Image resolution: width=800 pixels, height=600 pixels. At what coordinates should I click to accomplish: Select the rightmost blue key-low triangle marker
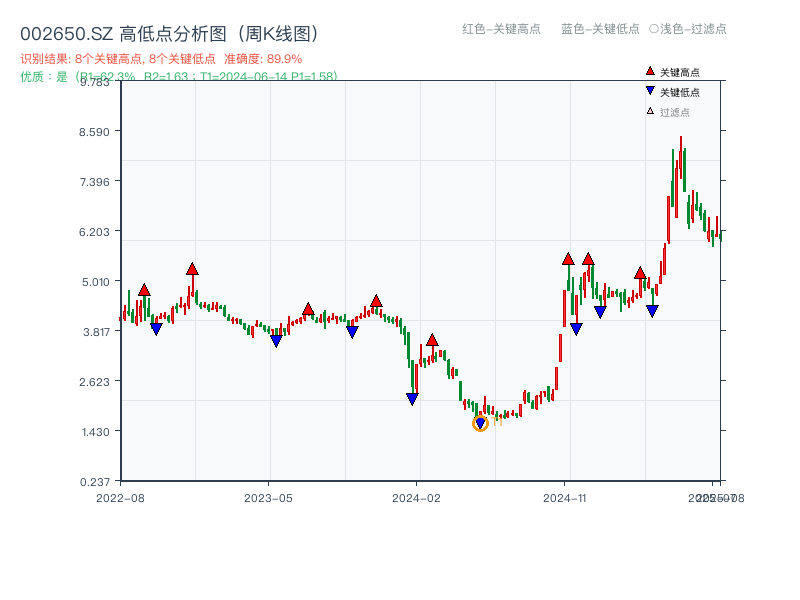coord(652,311)
